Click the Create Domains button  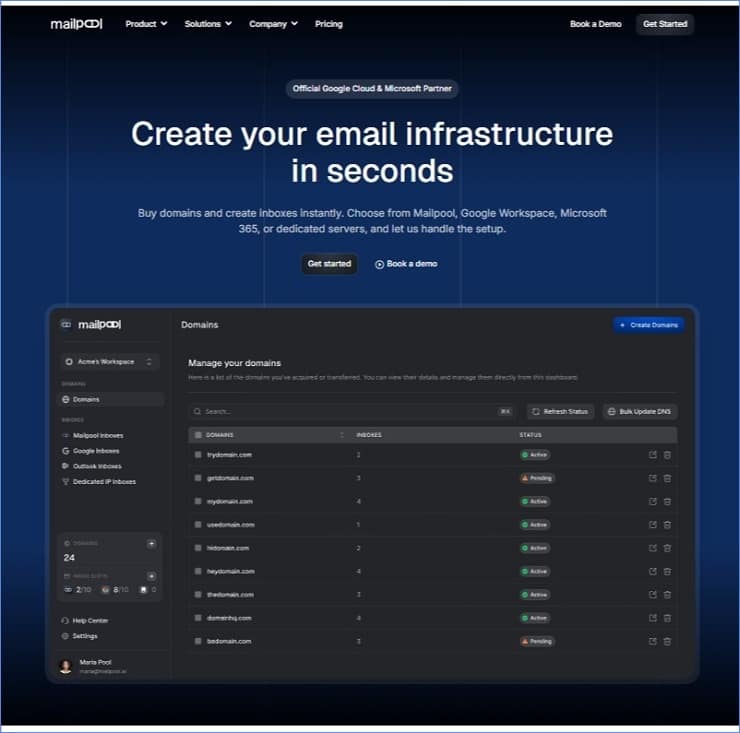coord(649,325)
